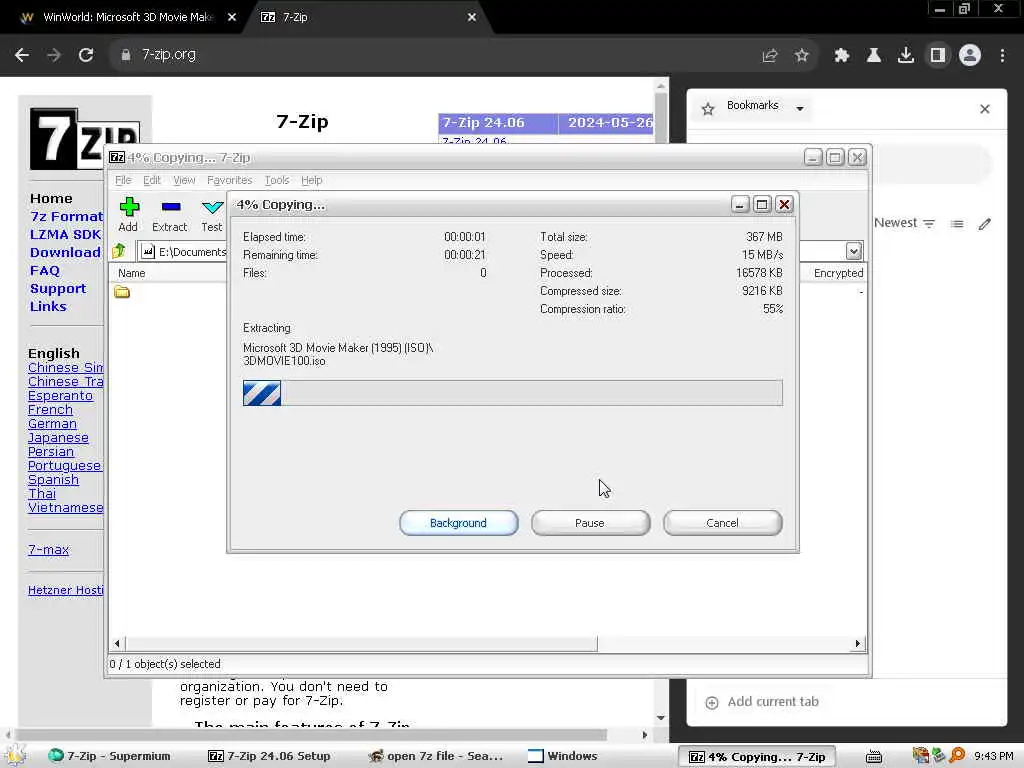This screenshot has height=768, width=1024.
Task: Click the taskbar clock showing 9:43 PM
Action: pyautogui.click(x=994, y=756)
